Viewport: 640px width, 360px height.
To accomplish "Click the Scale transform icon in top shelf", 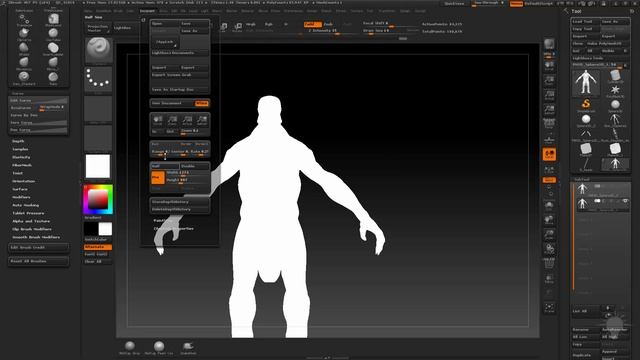I will pos(223,27).
